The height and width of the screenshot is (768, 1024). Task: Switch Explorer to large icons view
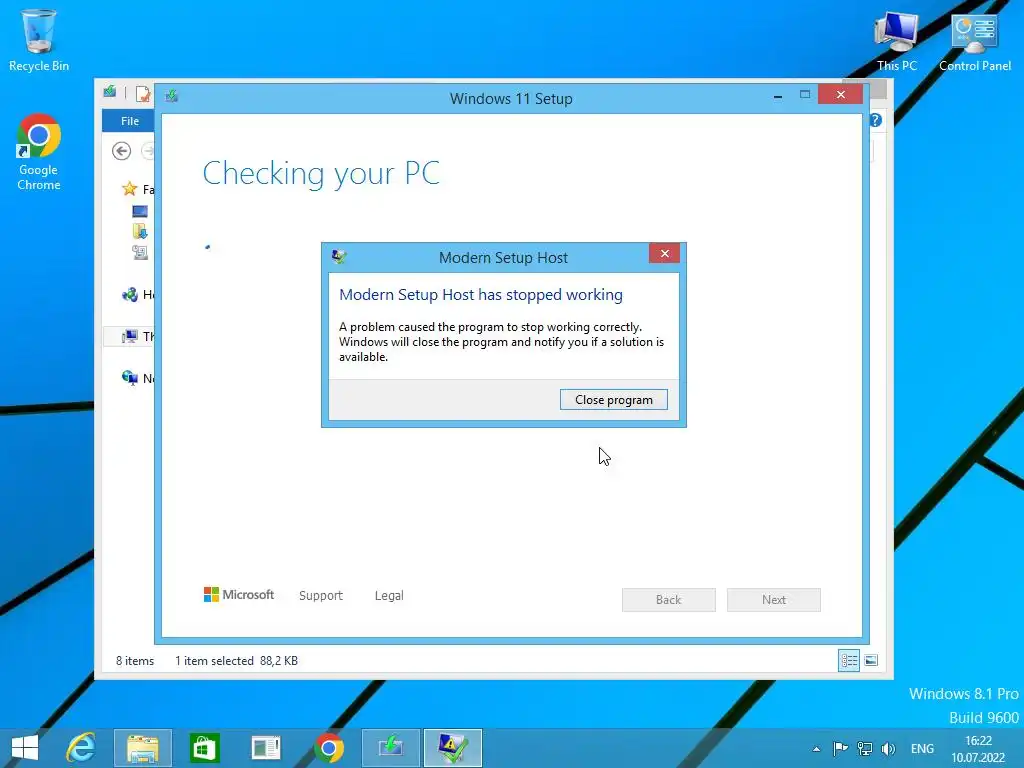coord(871,660)
